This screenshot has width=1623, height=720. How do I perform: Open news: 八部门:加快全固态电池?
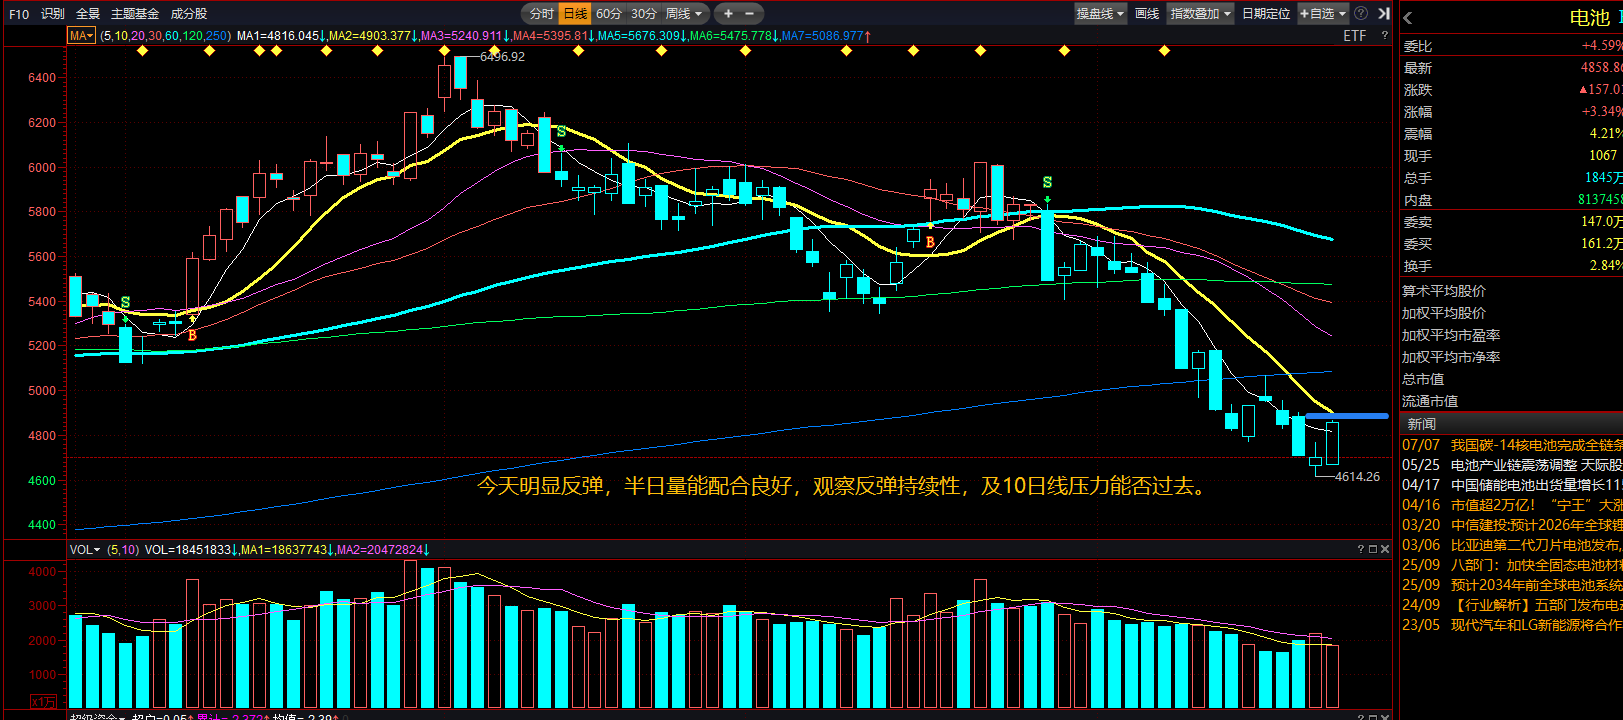tap(1537, 565)
